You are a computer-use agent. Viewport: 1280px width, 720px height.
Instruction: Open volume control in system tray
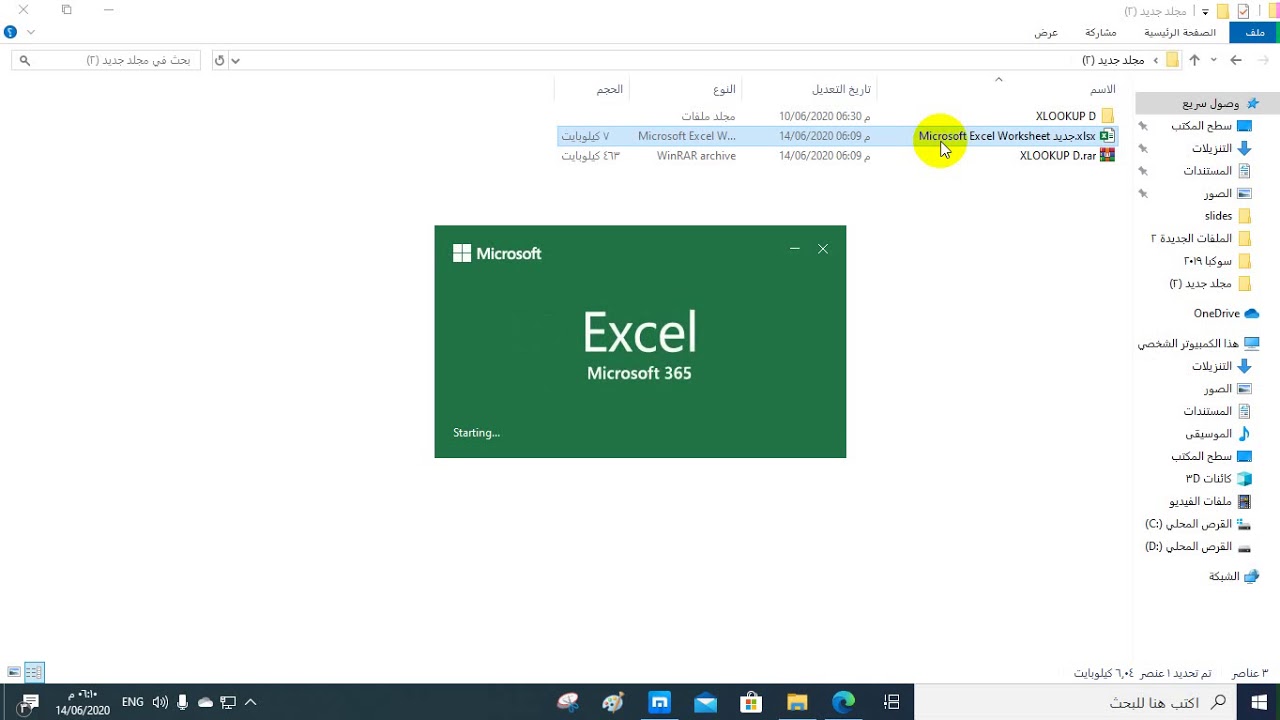[160, 702]
